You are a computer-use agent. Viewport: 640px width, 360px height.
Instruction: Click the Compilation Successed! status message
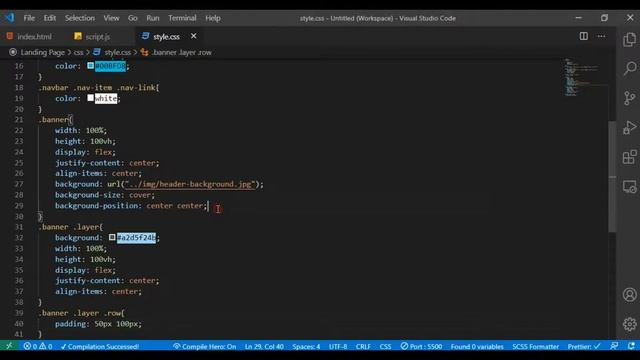coord(100,346)
